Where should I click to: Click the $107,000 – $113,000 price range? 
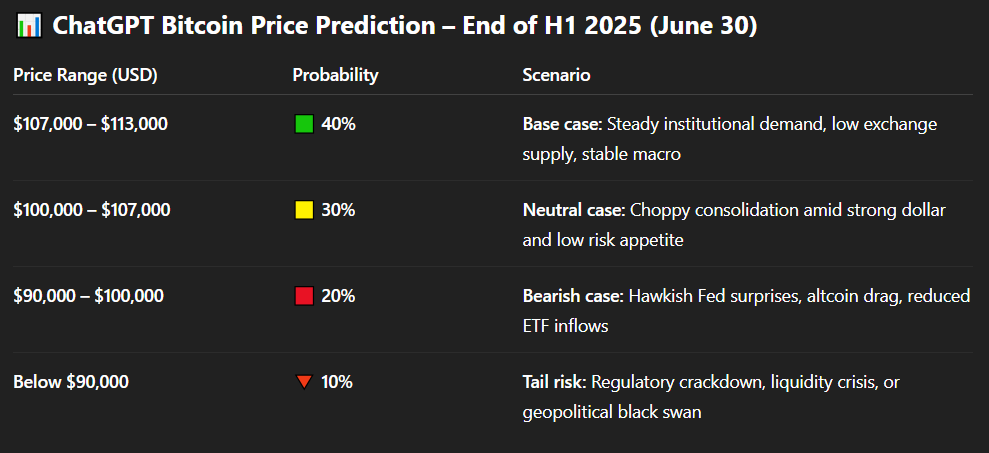pyautogui.click(x=90, y=124)
